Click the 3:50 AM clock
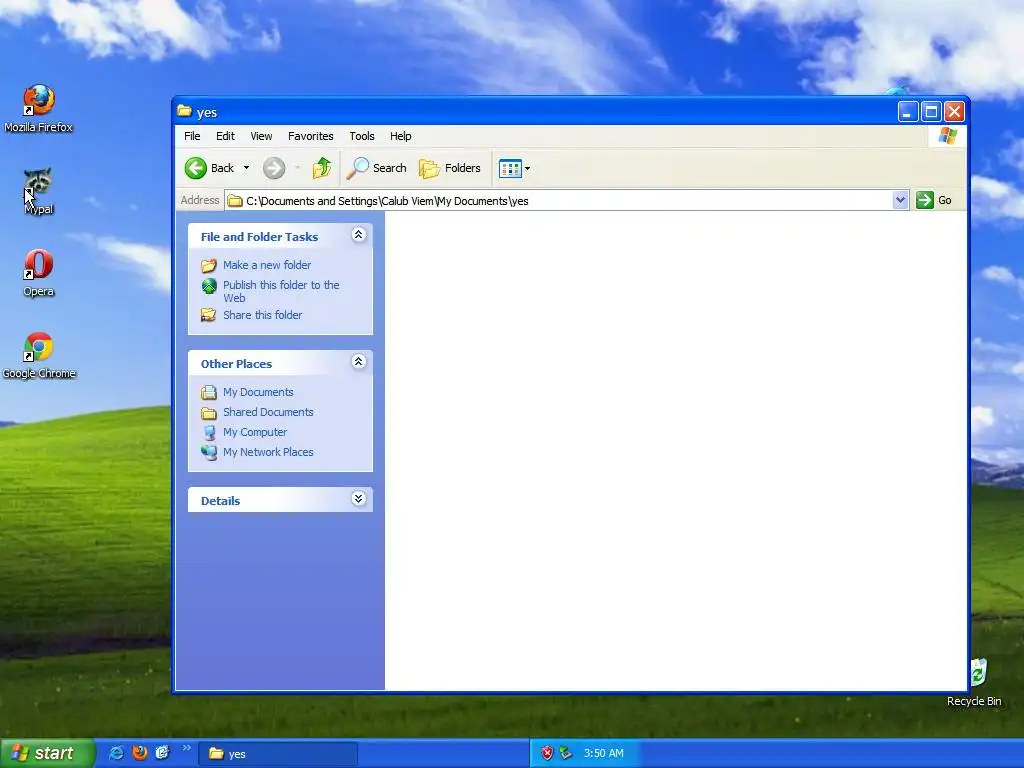The width and height of the screenshot is (1024, 768). [603, 753]
